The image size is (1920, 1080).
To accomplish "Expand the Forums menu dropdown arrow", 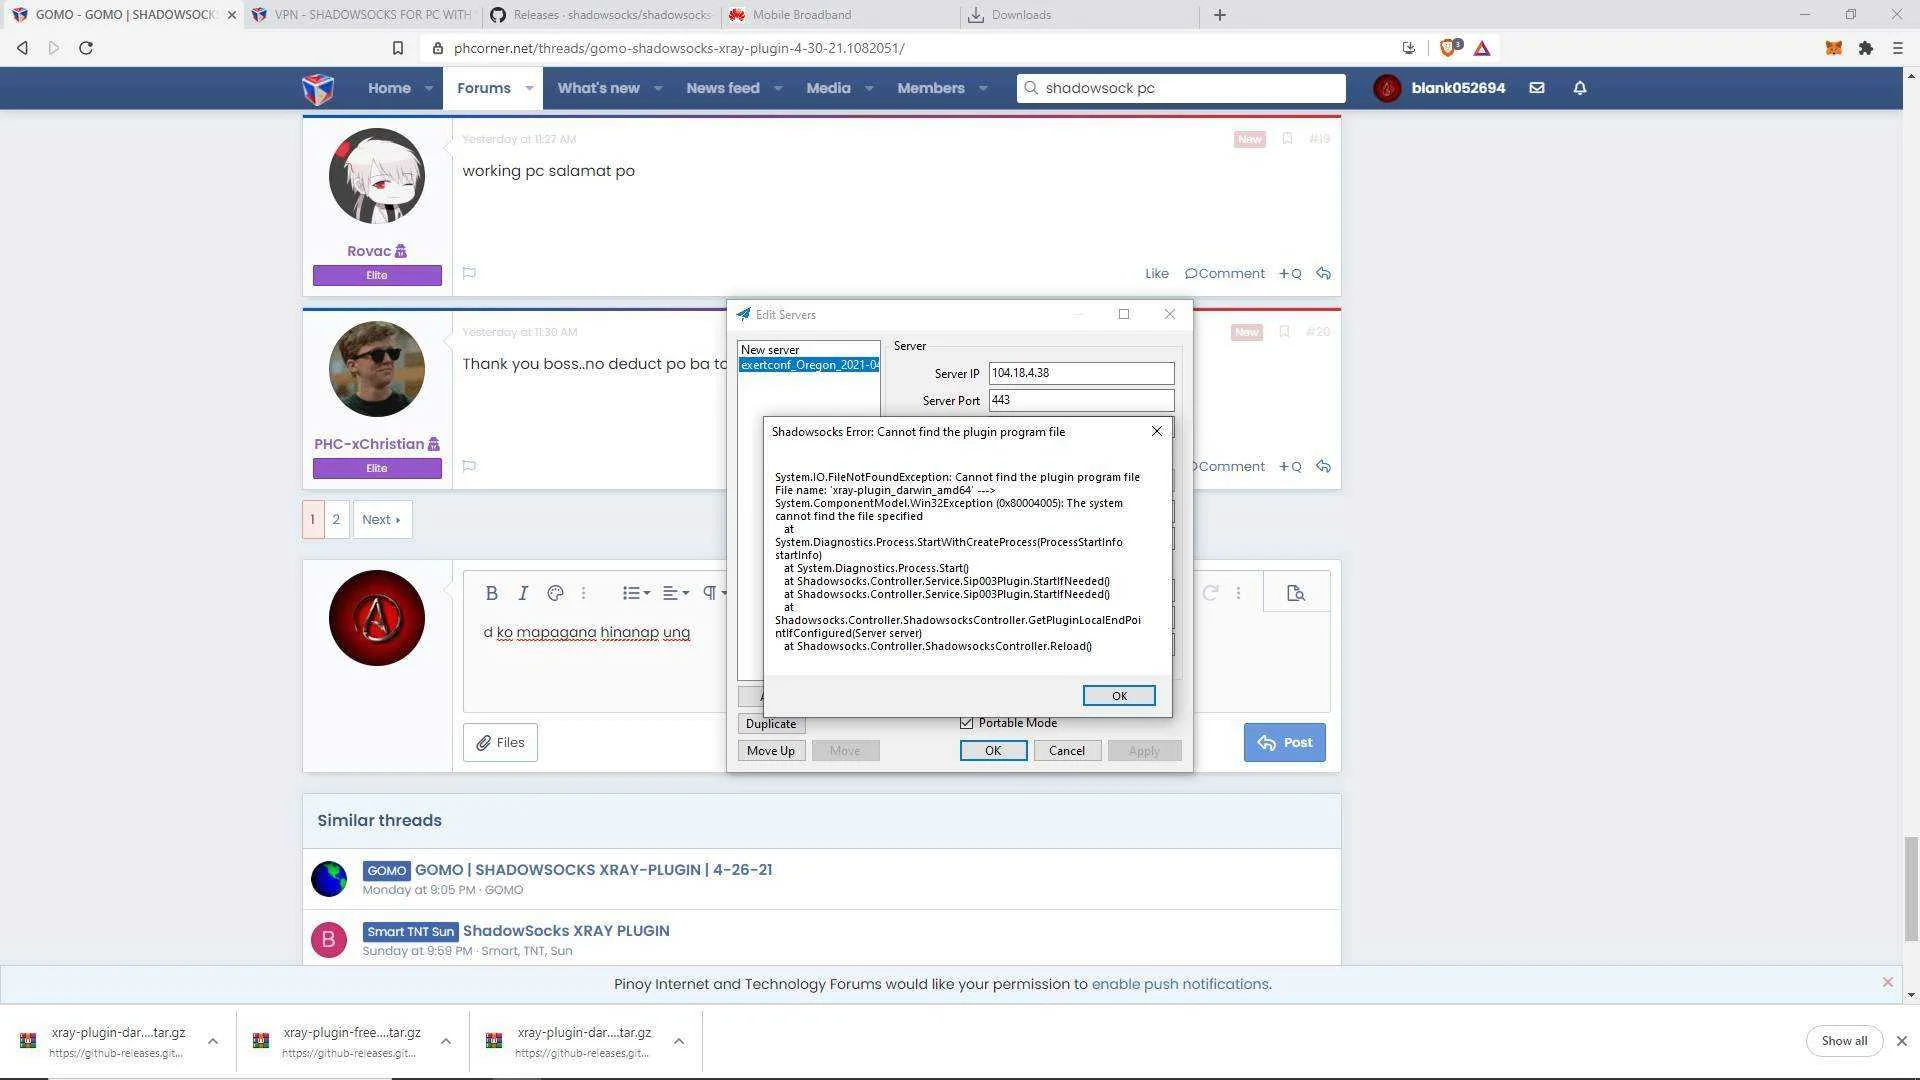I will [x=528, y=88].
